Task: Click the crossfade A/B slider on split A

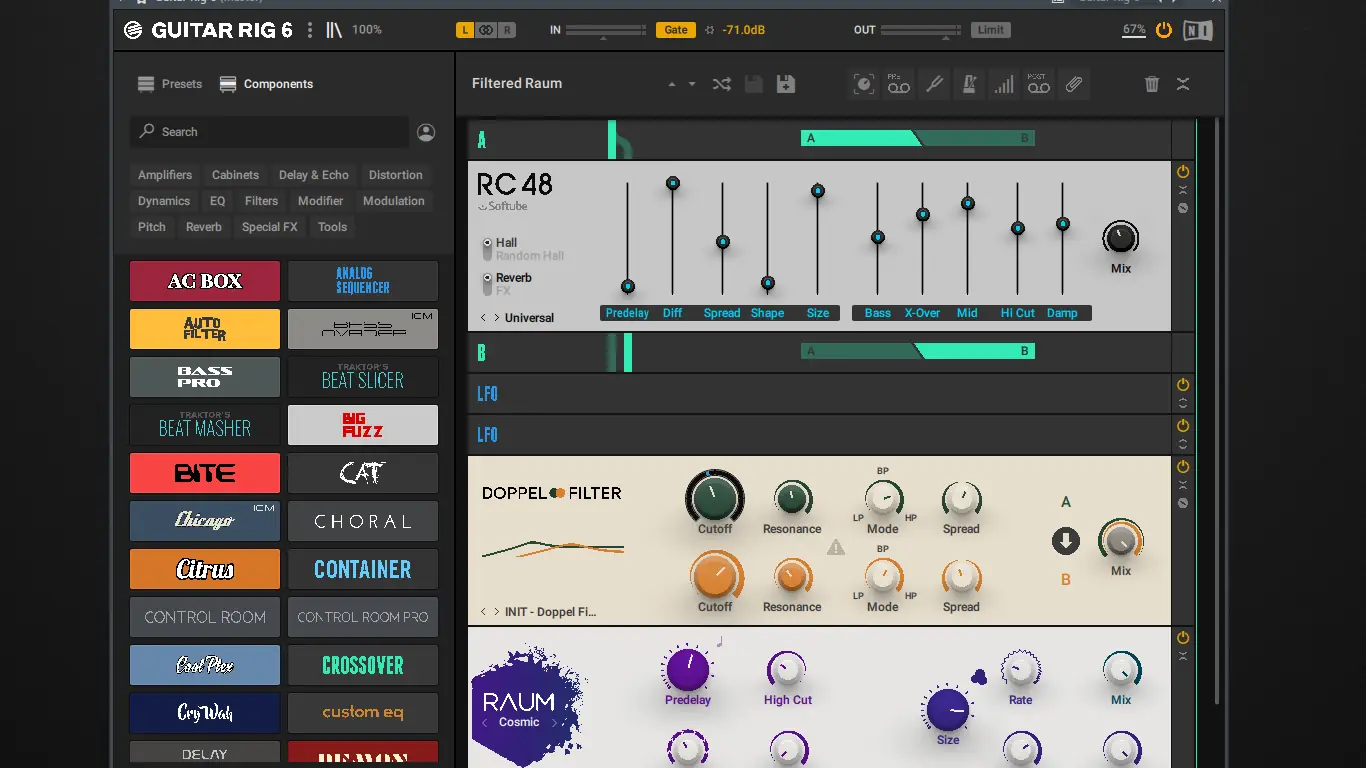Action: tap(918, 139)
